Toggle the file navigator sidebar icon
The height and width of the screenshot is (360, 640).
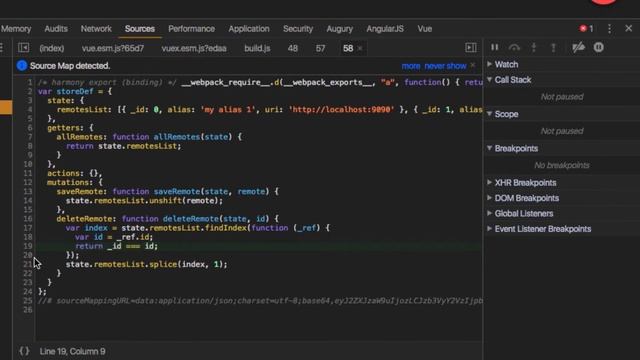click(24, 48)
